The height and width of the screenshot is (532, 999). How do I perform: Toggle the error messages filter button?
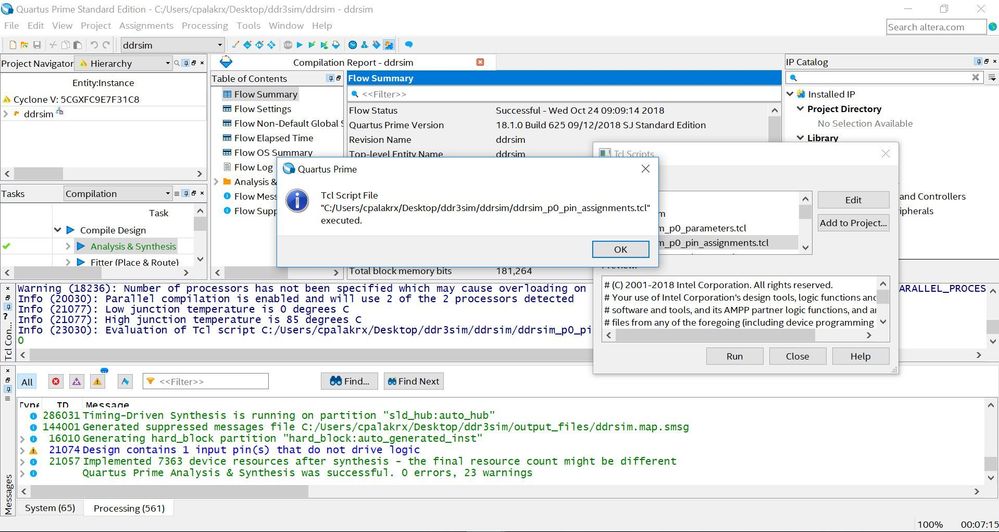[55, 381]
